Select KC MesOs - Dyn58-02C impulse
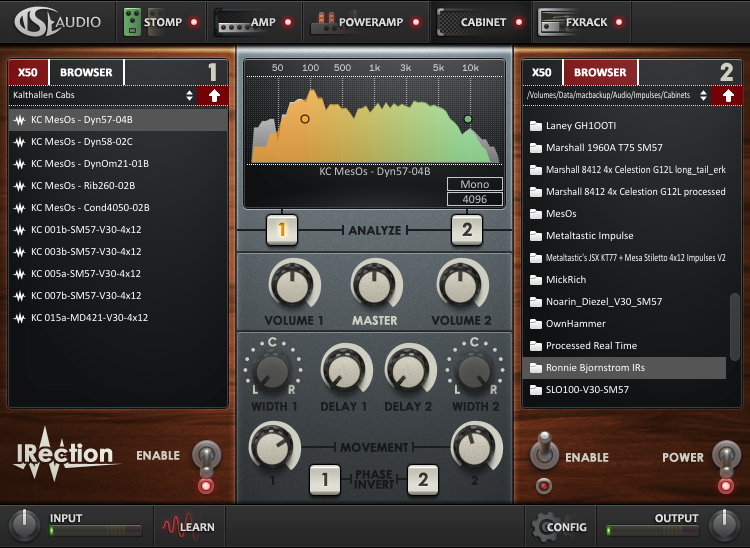Image resolution: width=750 pixels, height=548 pixels. click(118, 142)
